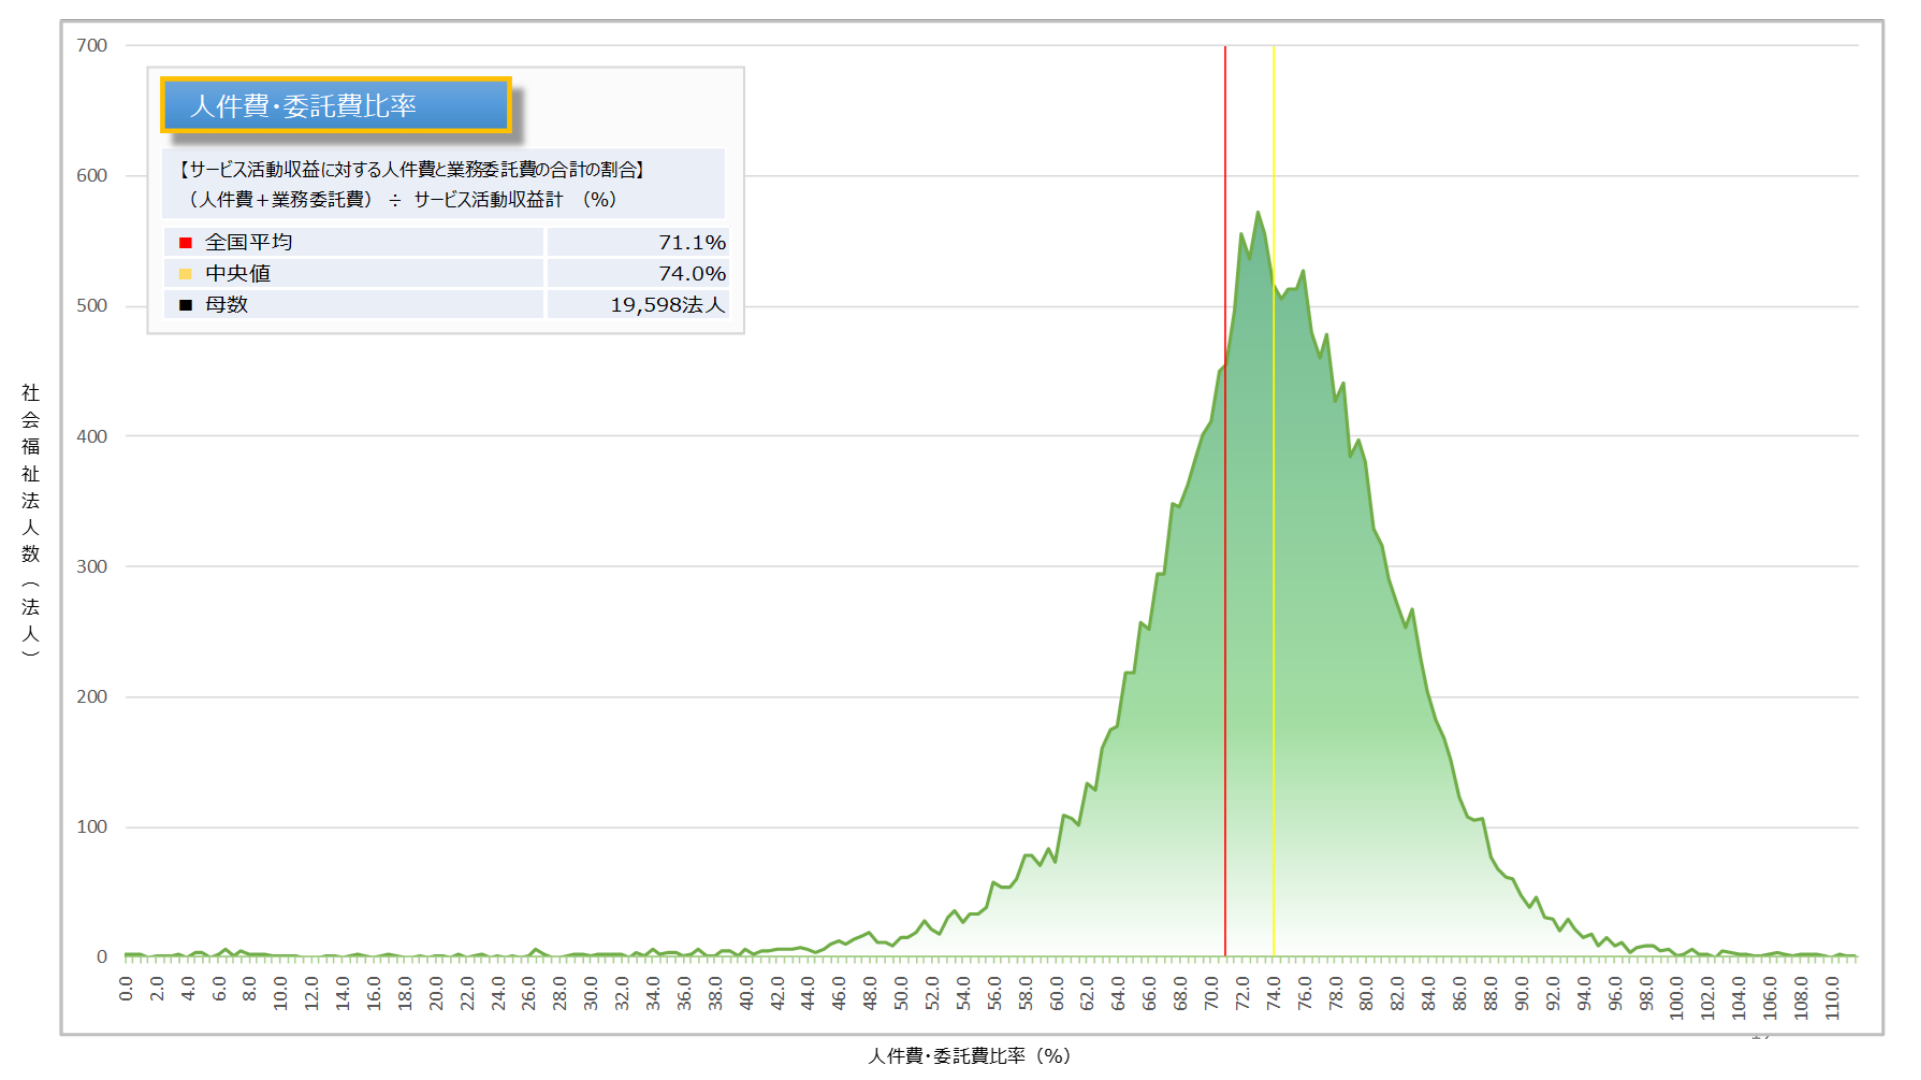Click the peak of the green distribution
1921x1080 pixels.
1257,213
